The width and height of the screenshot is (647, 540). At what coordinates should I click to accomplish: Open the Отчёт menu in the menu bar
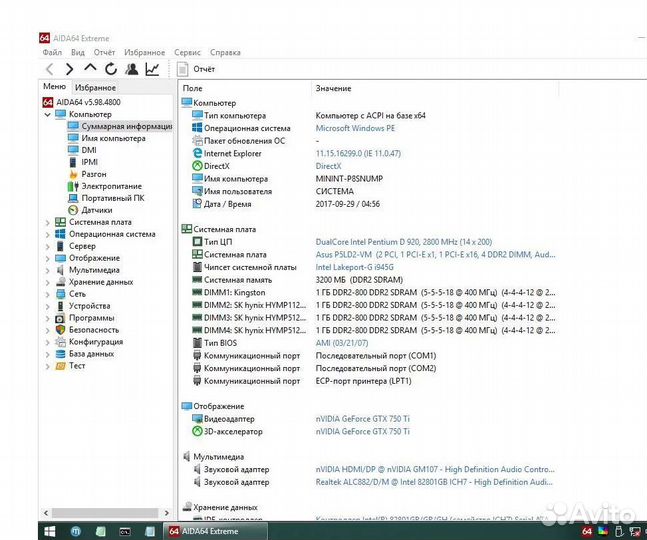104,52
